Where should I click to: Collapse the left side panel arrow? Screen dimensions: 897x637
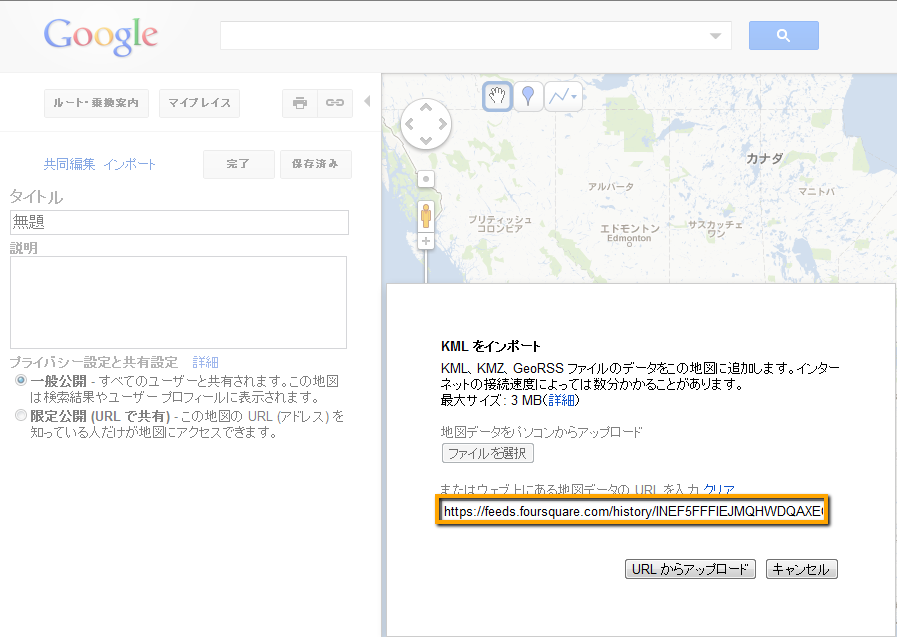tap(367, 101)
